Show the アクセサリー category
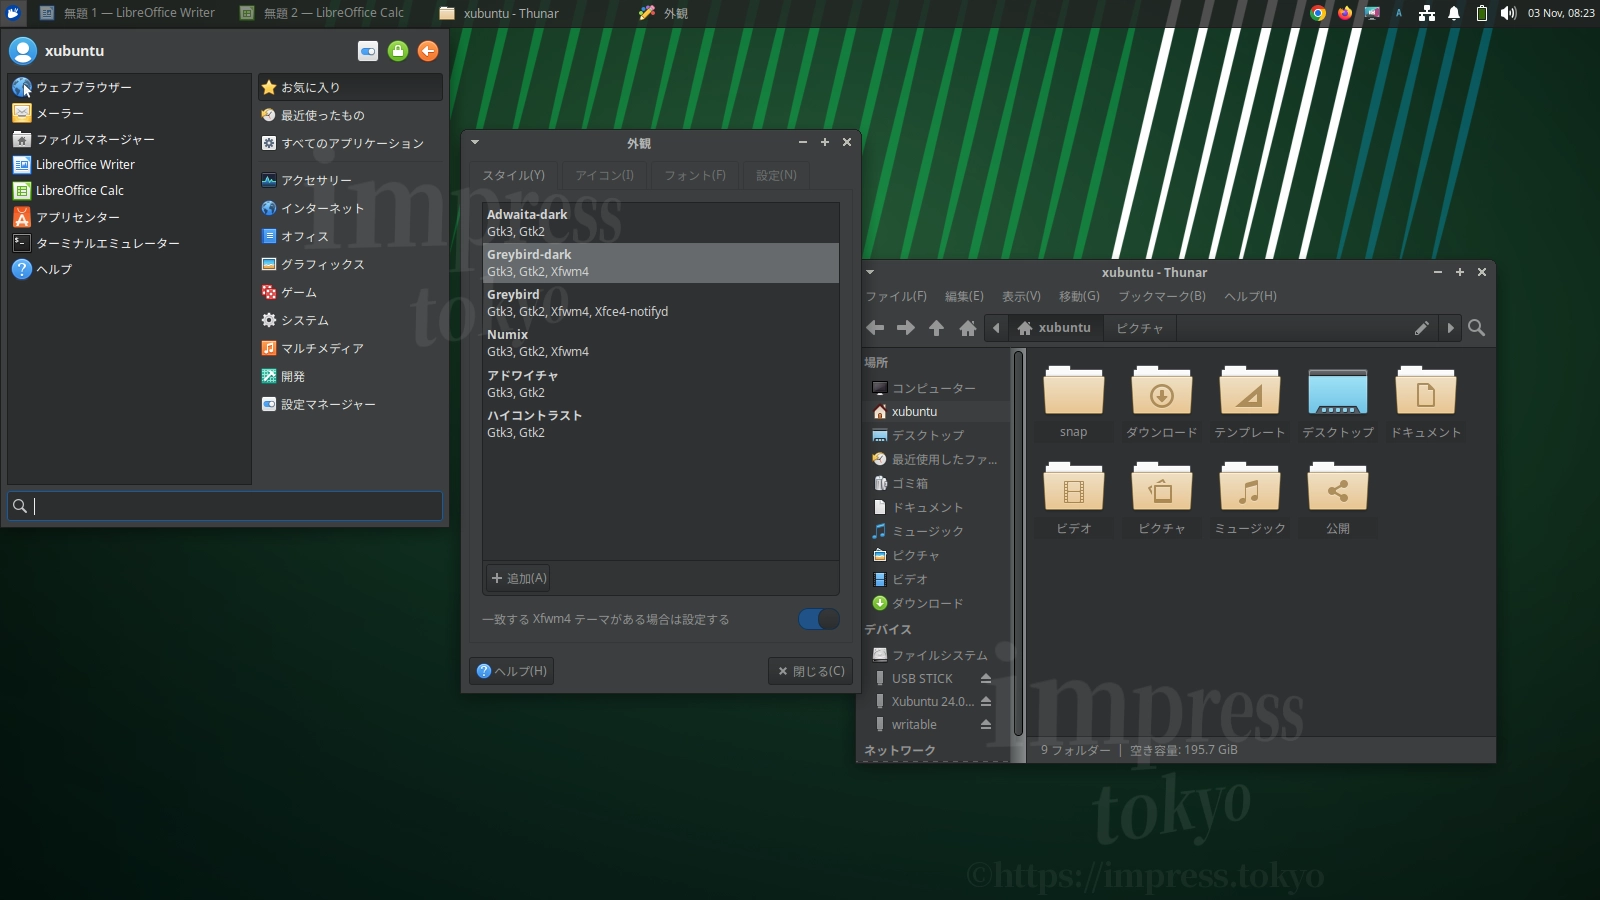Viewport: 1600px width, 900px height. click(350, 180)
